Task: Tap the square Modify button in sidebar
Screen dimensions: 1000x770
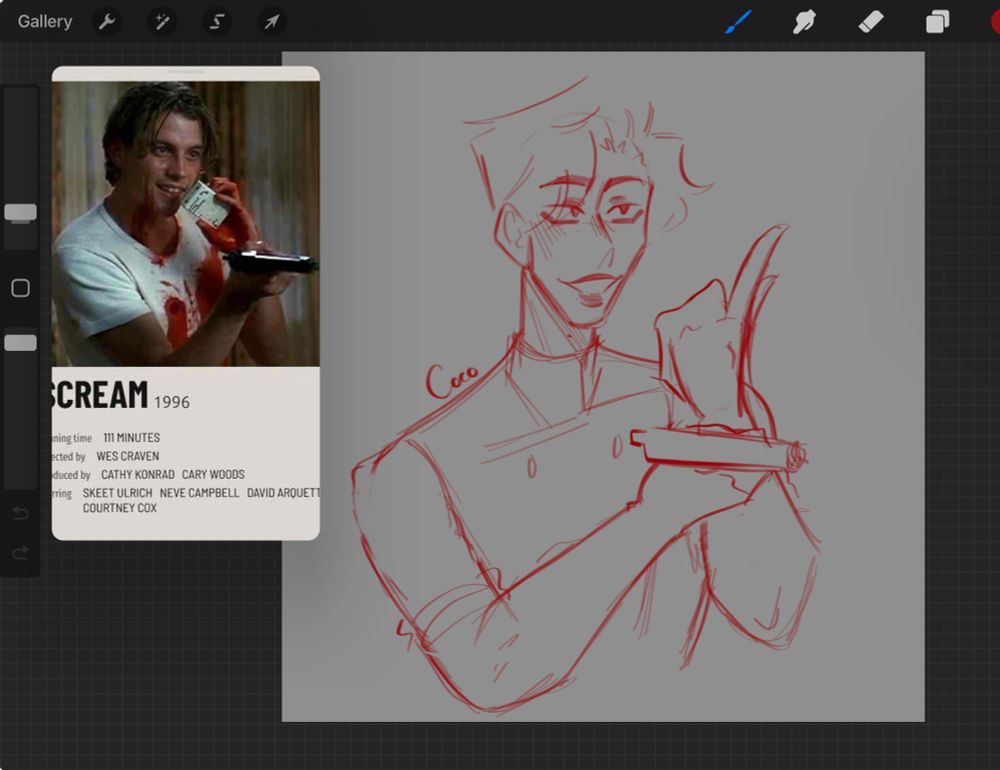Action: point(20,288)
